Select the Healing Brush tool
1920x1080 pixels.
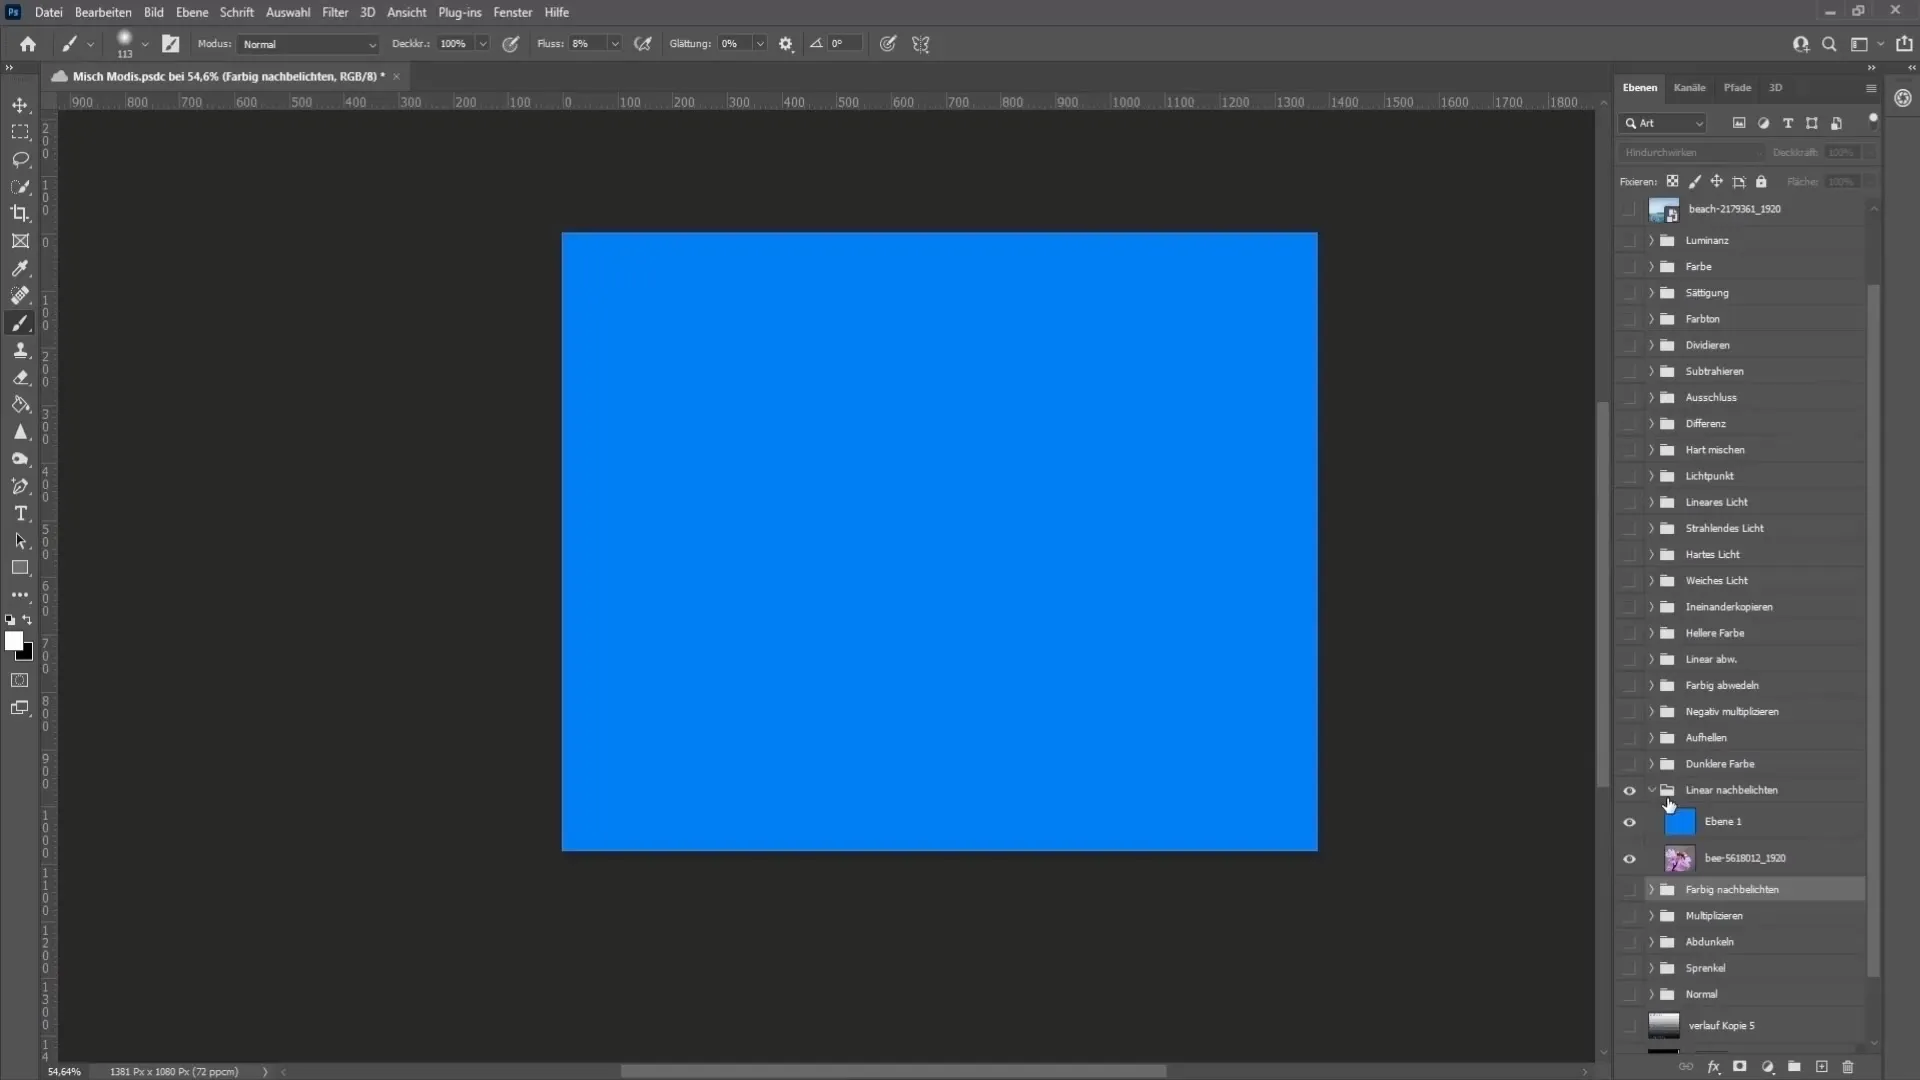[x=20, y=295]
